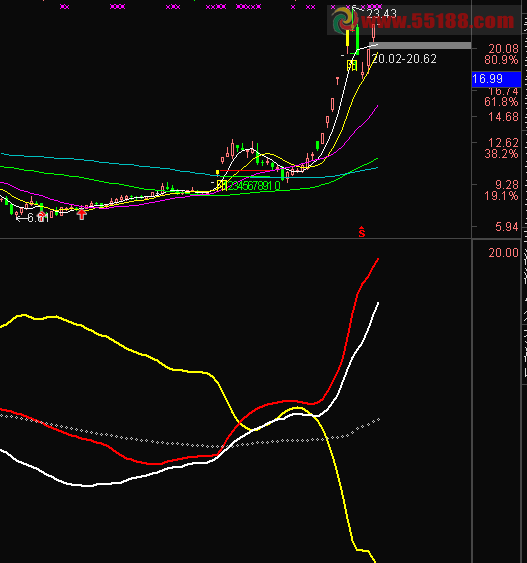
Task: Click the 6.61 low price annotation
Action: 38,218
